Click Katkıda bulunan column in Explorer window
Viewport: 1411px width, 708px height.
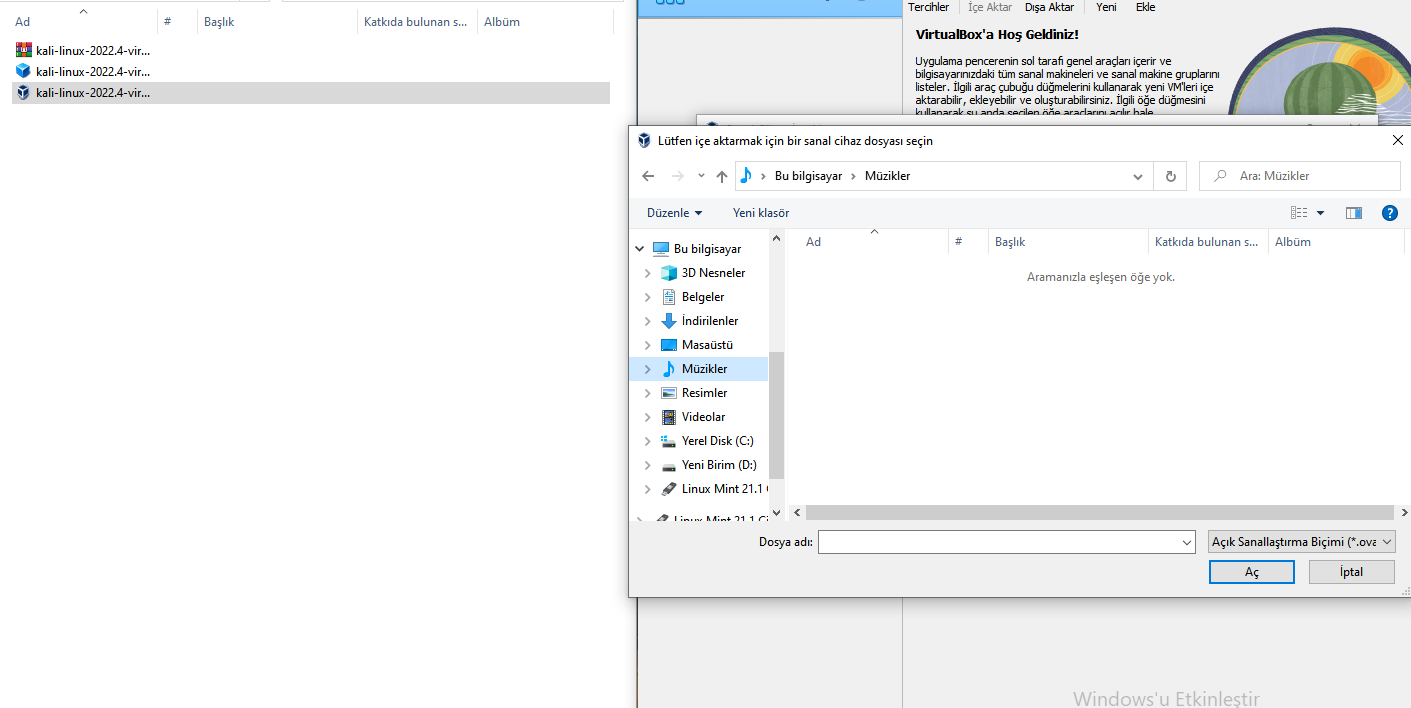(x=417, y=22)
